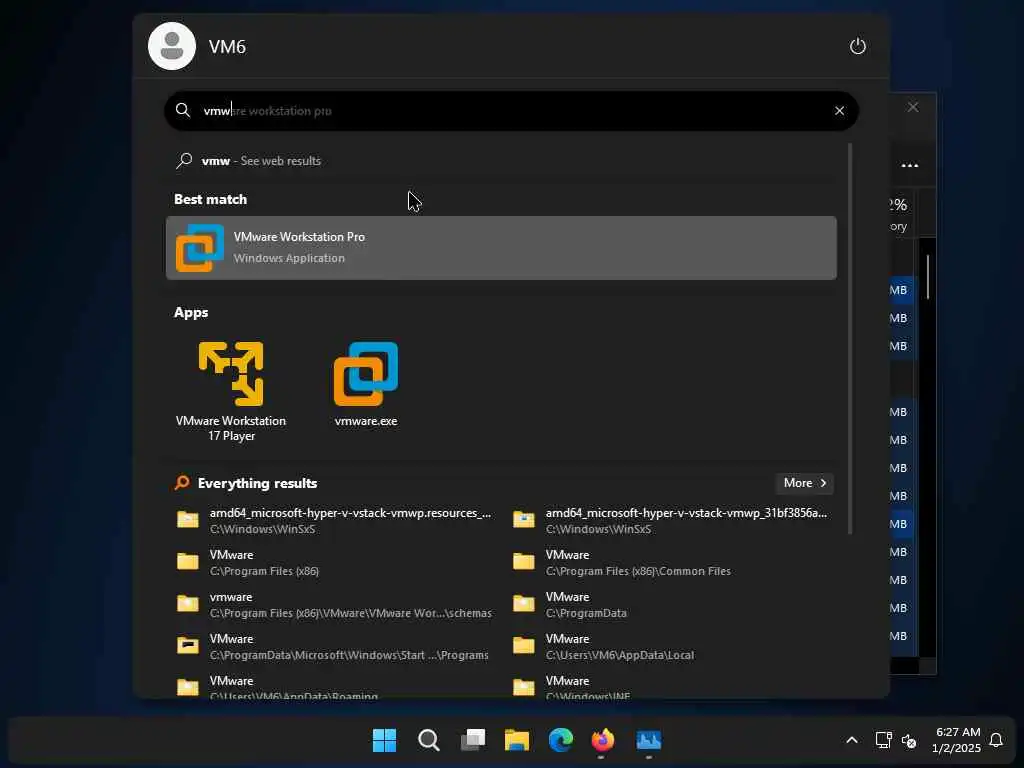Open VMware folder in Common Files
This screenshot has height=768, width=1024.
point(671,562)
